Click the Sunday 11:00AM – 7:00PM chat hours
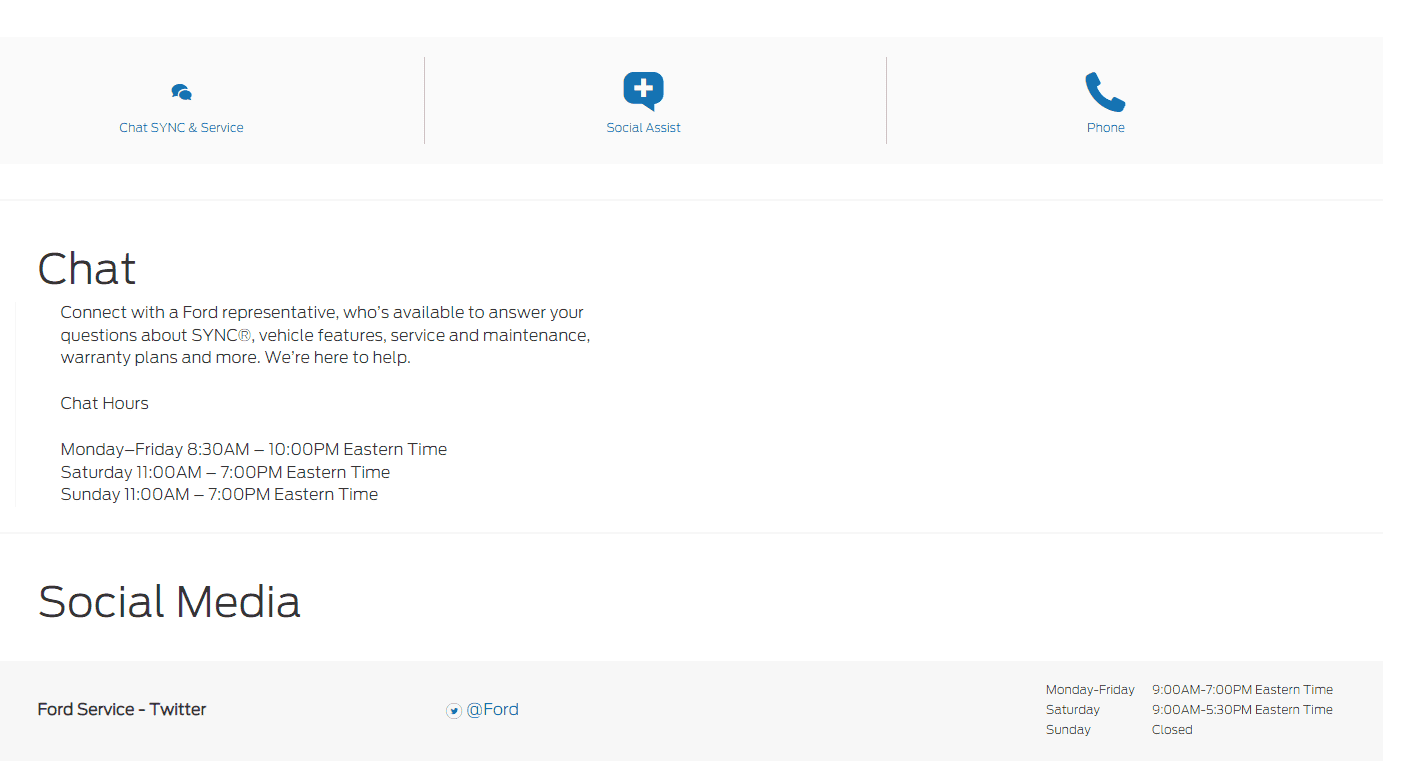This screenshot has height=772, width=1412. tap(219, 494)
